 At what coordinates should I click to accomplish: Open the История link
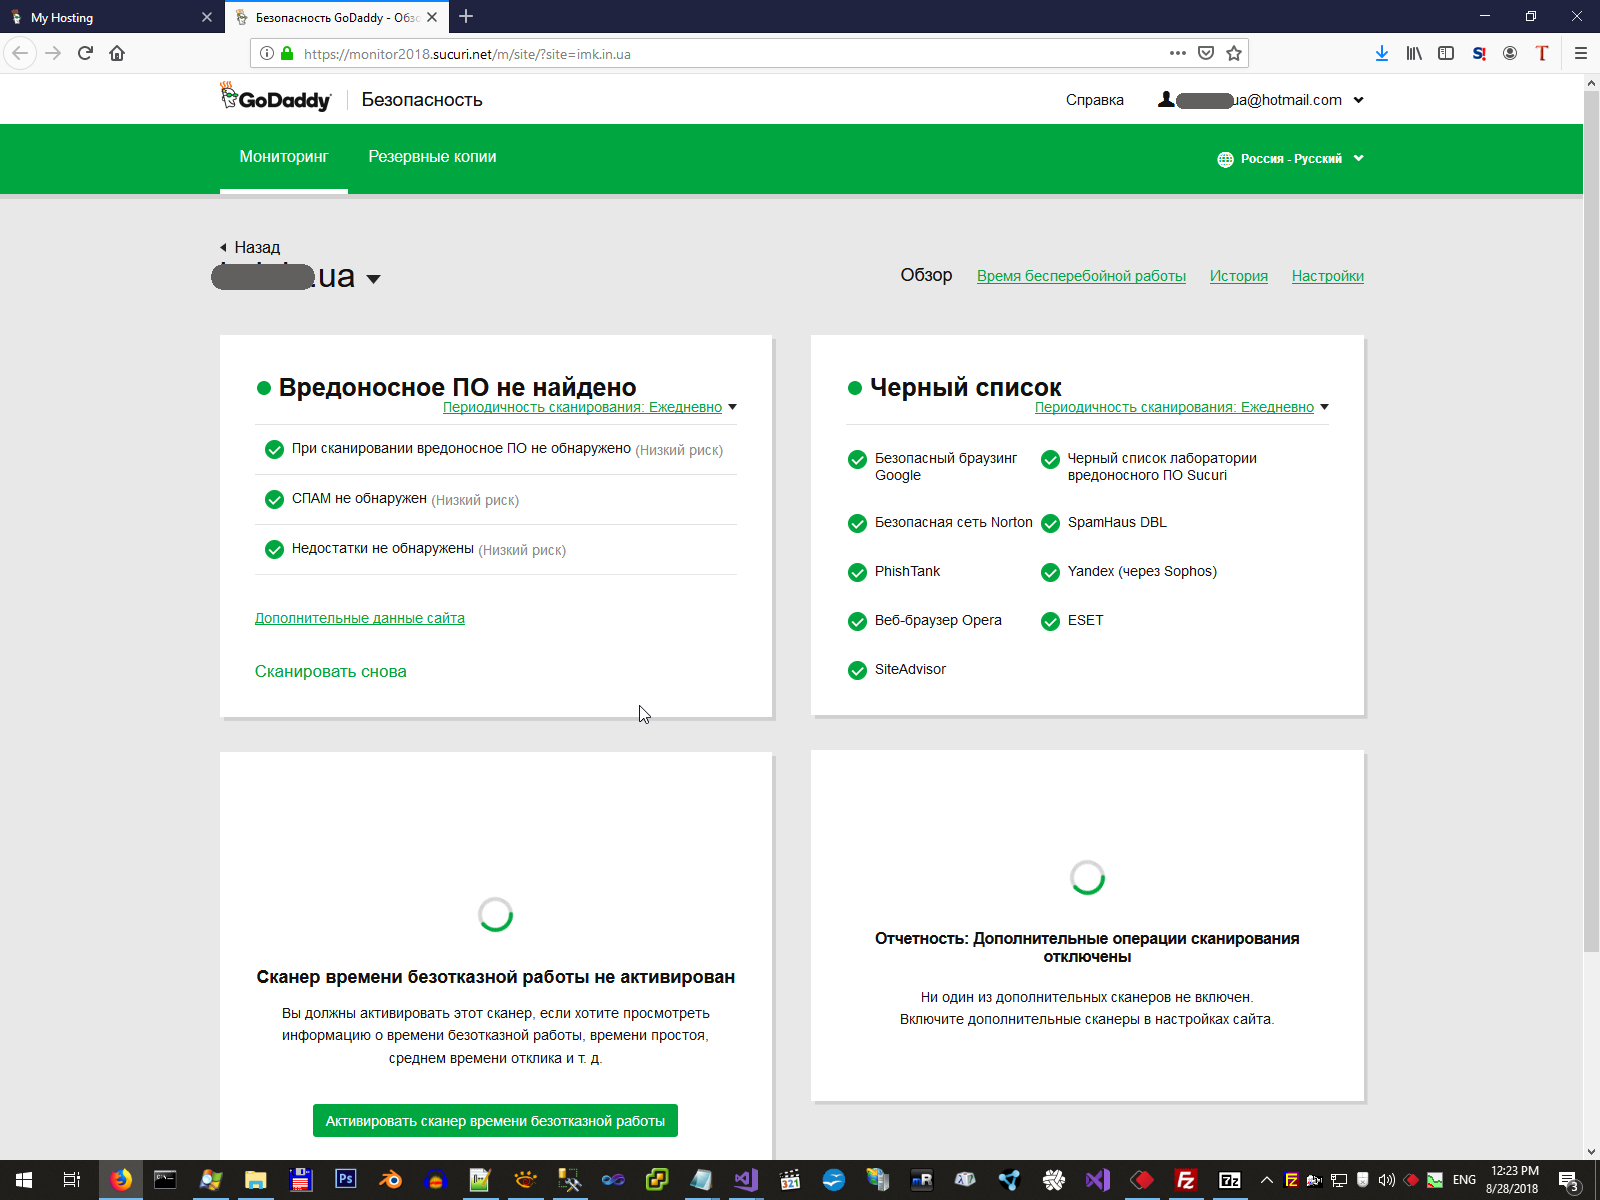(1239, 276)
